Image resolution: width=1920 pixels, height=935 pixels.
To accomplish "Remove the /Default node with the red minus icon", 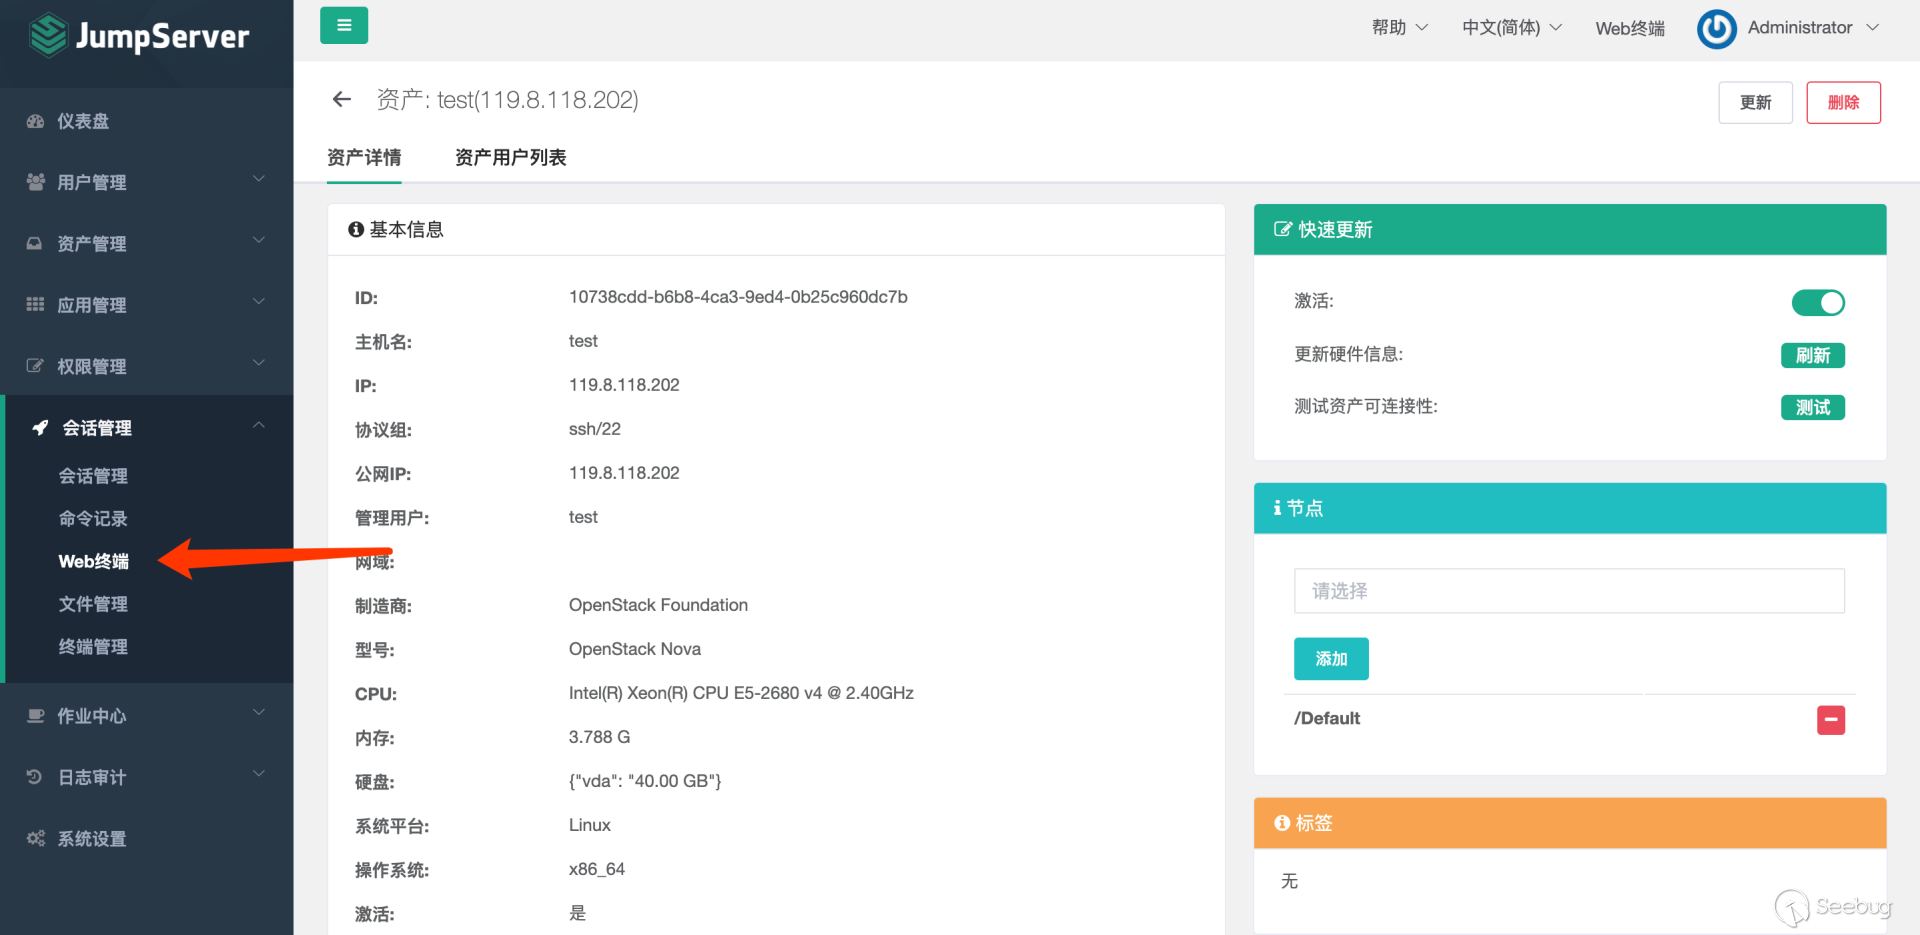I will point(1830,720).
